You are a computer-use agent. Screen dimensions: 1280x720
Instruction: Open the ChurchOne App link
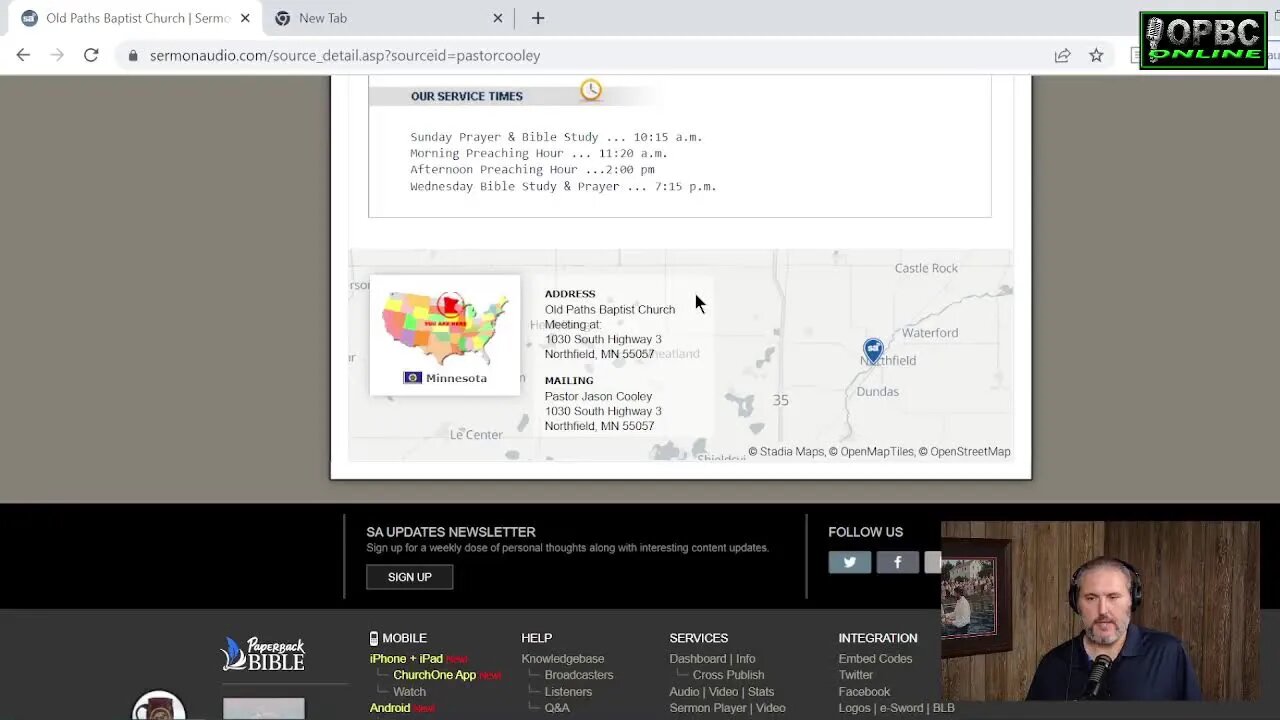(x=434, y=675)
